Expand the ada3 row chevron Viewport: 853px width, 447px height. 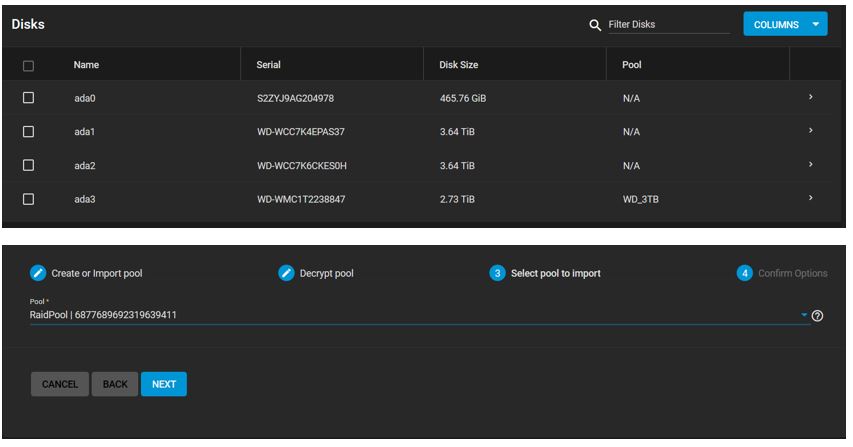pyautogui.click(x=811, y=198)
